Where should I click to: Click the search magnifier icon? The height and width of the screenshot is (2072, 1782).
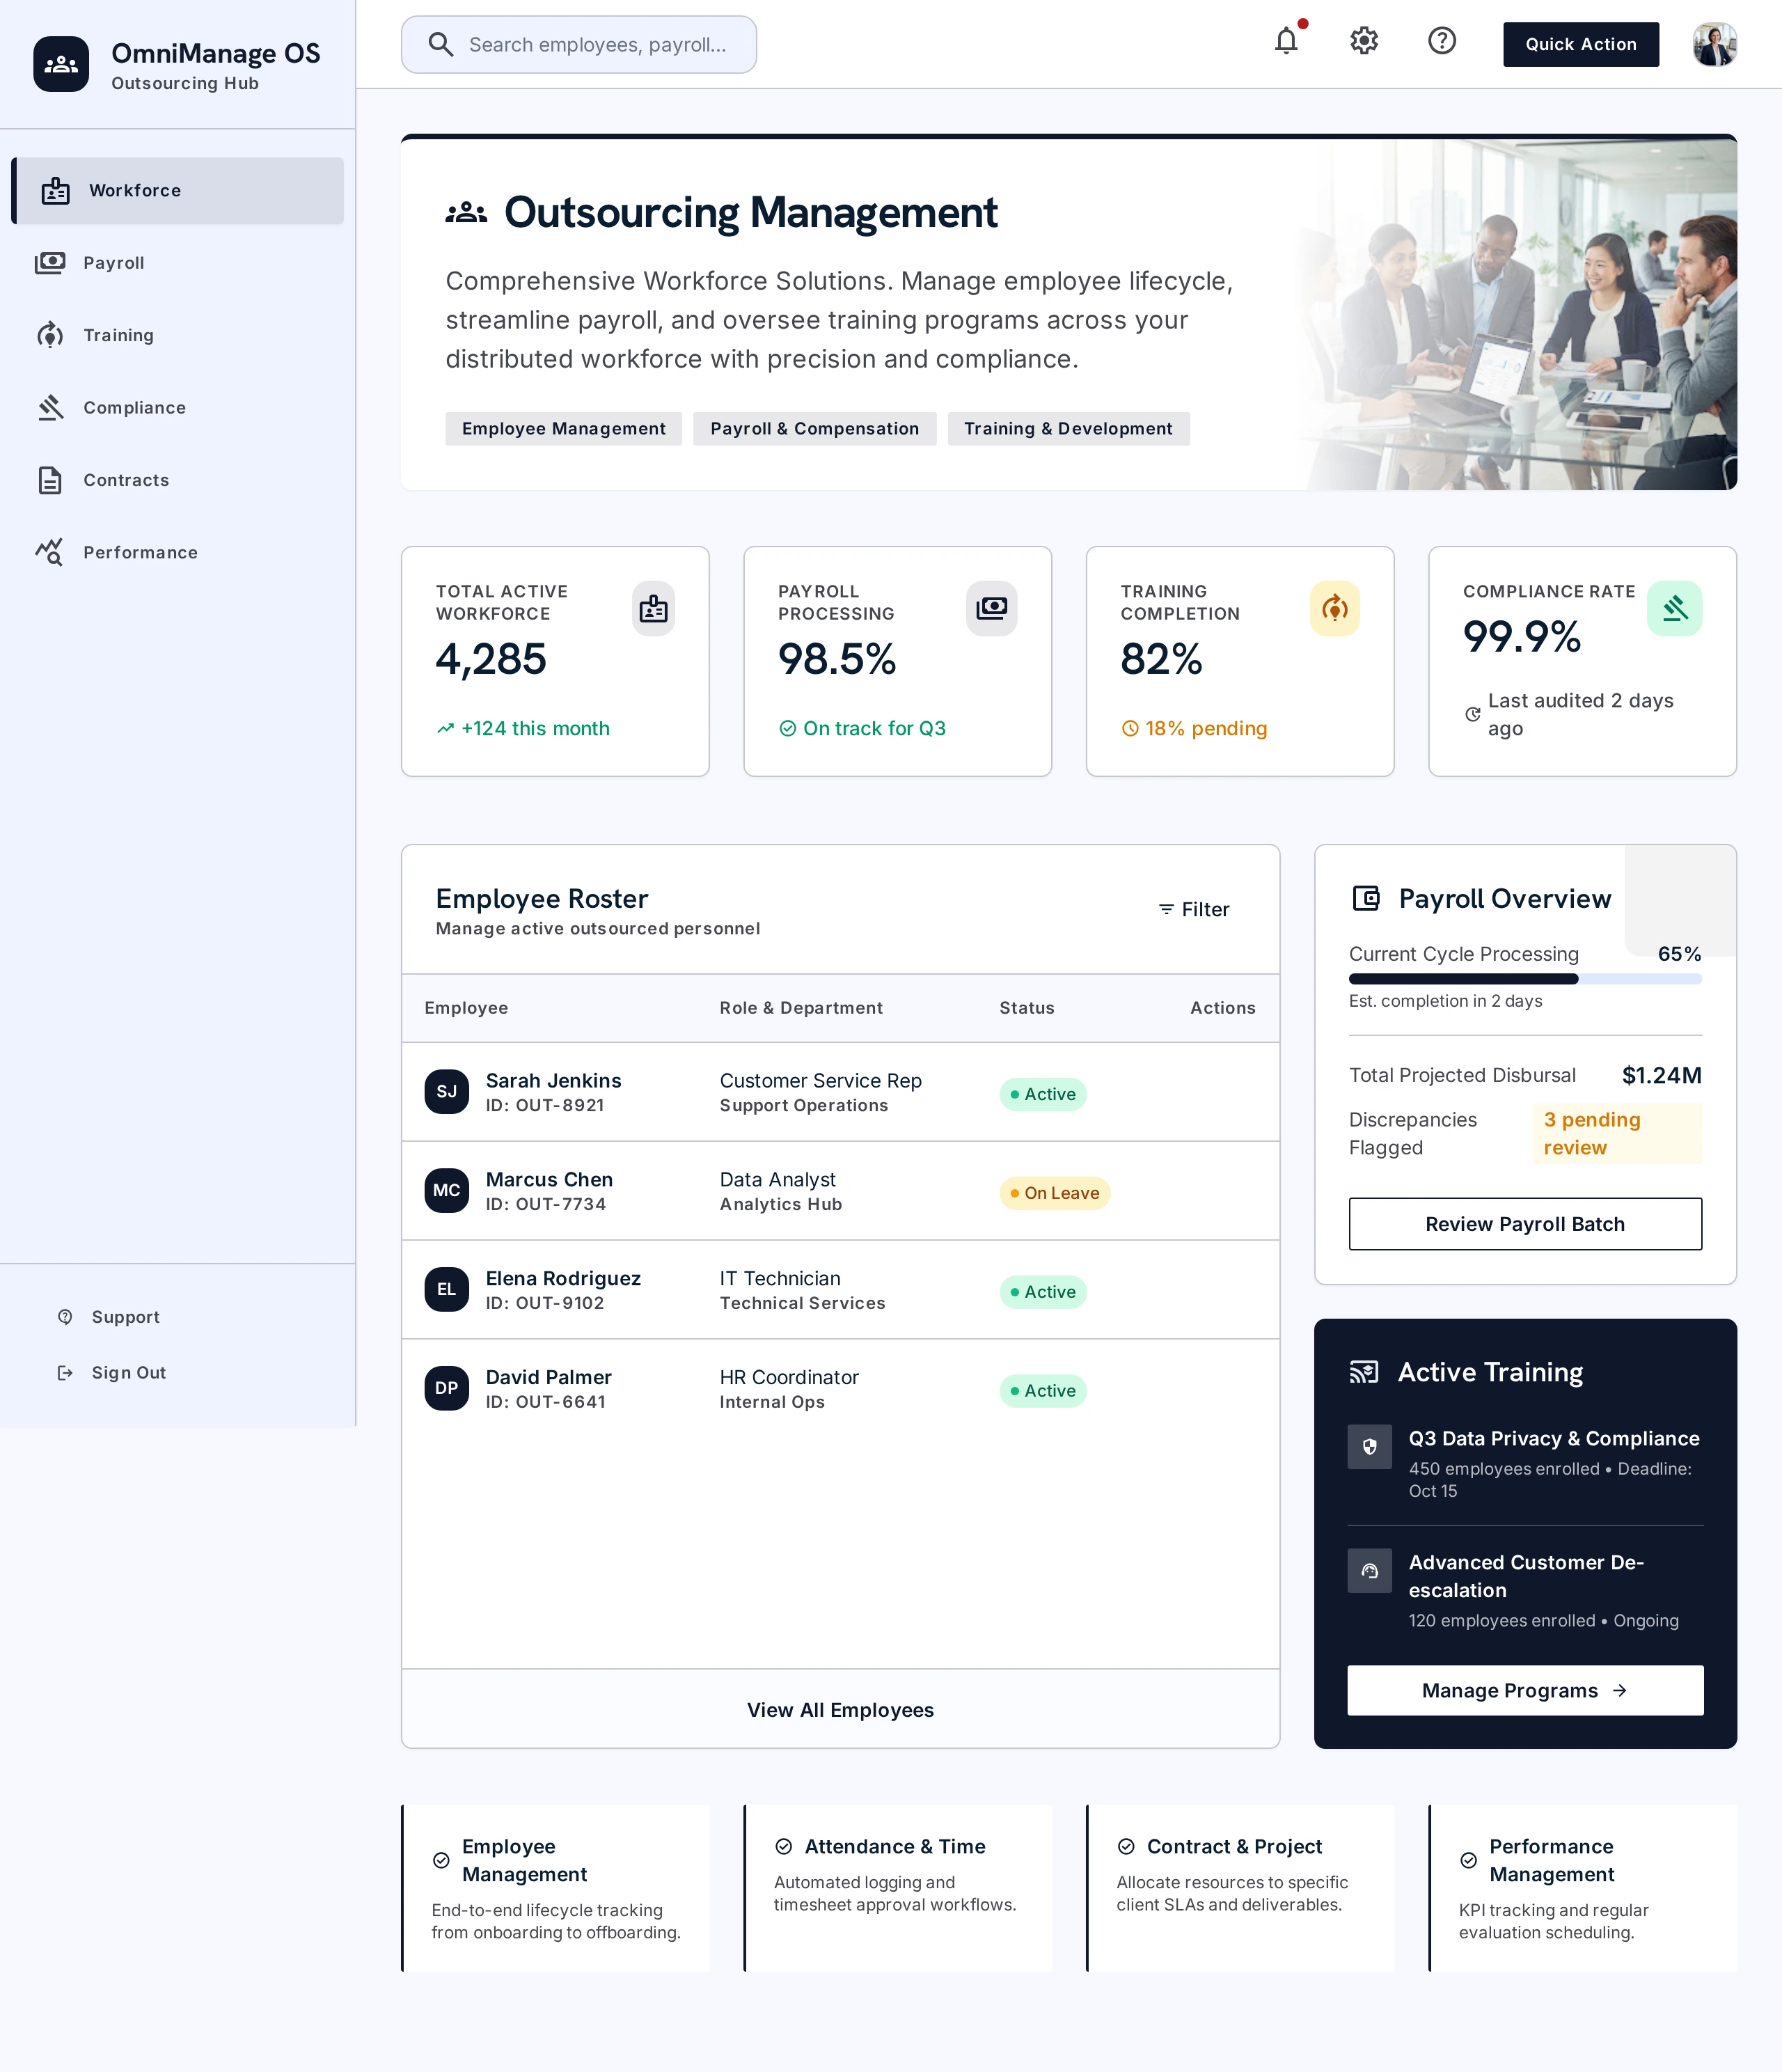coord(440,44)
